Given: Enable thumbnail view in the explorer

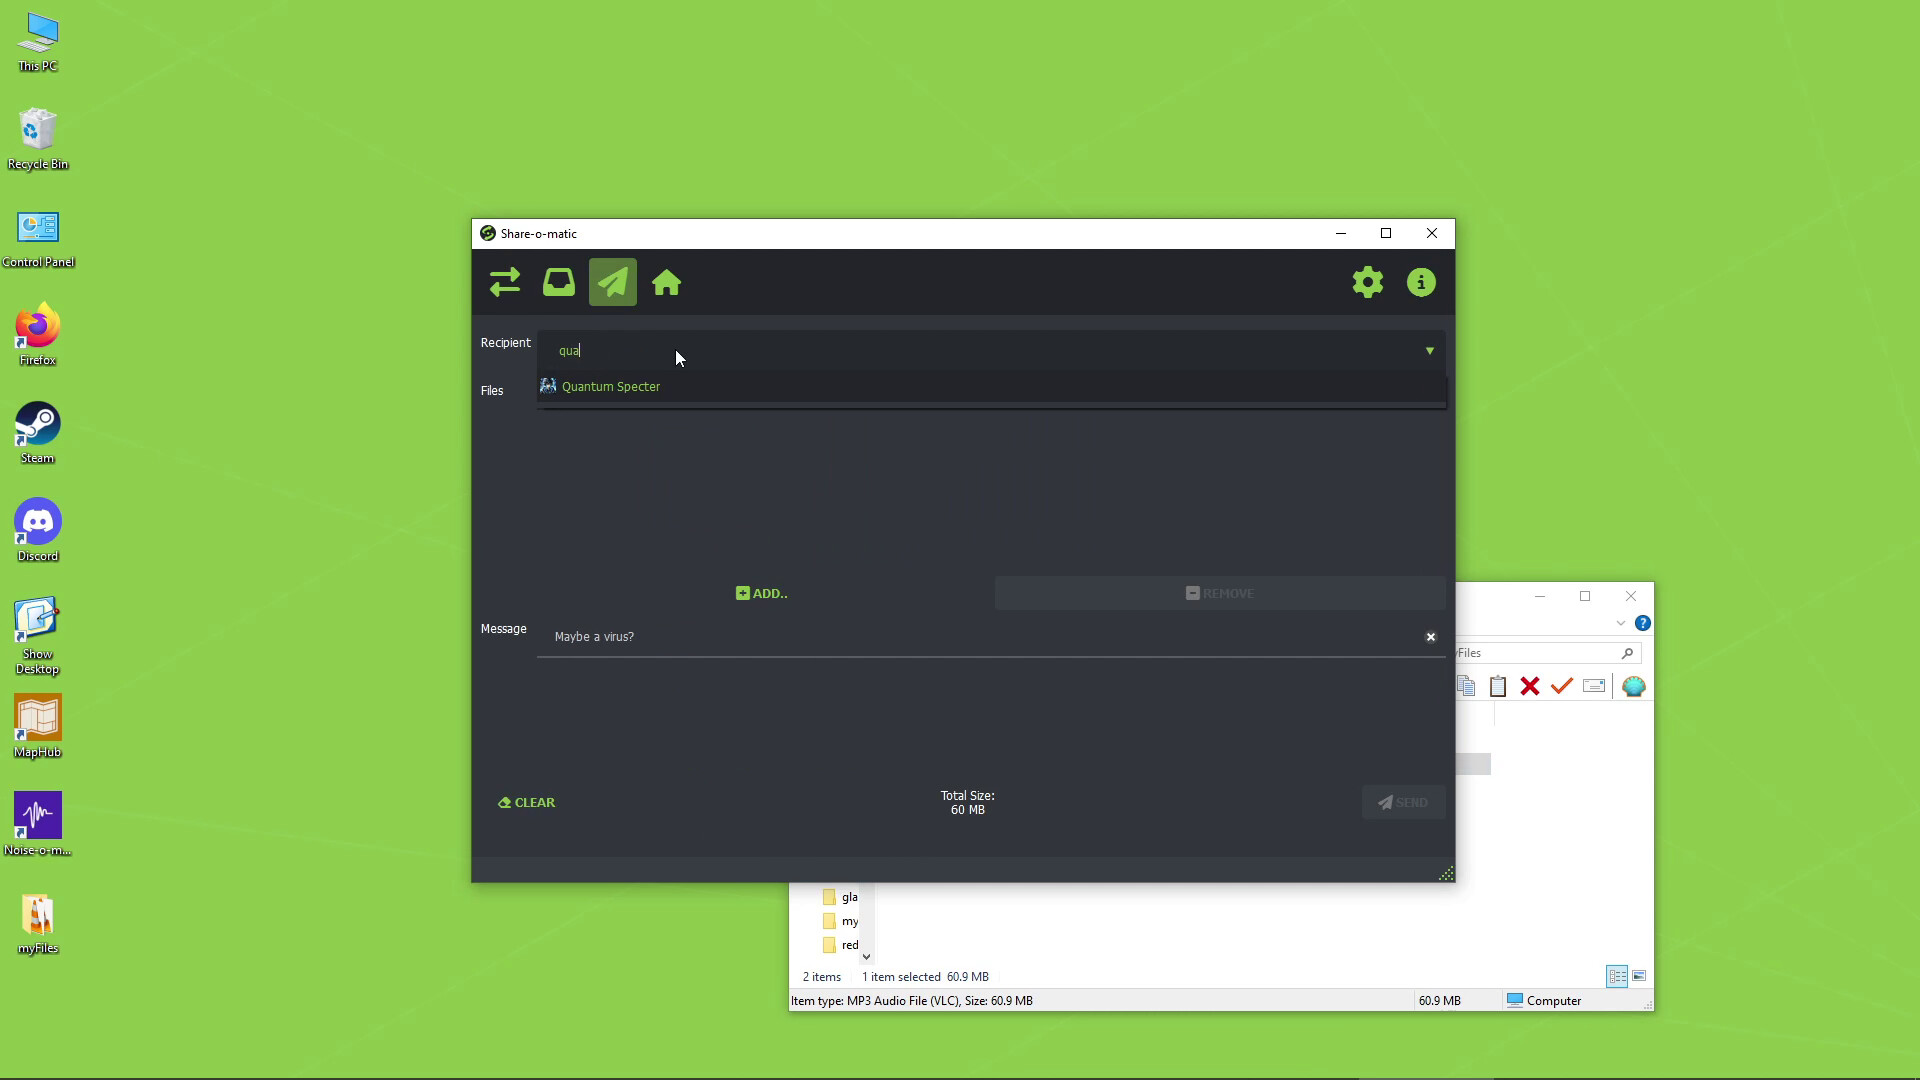Looking at the screenshot, I should 1641,976.
